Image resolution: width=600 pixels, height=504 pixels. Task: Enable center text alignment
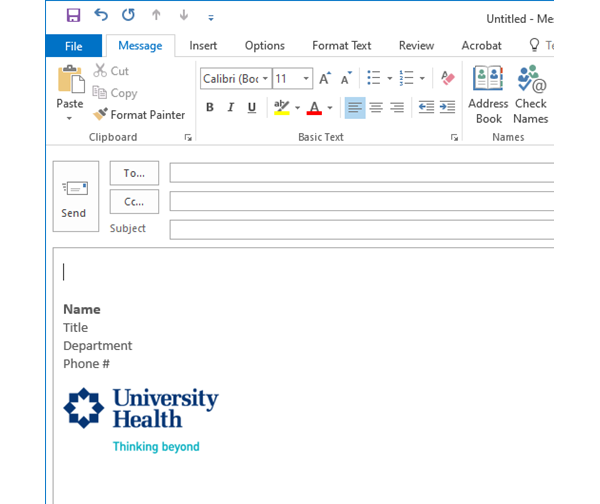pos(376,108)
